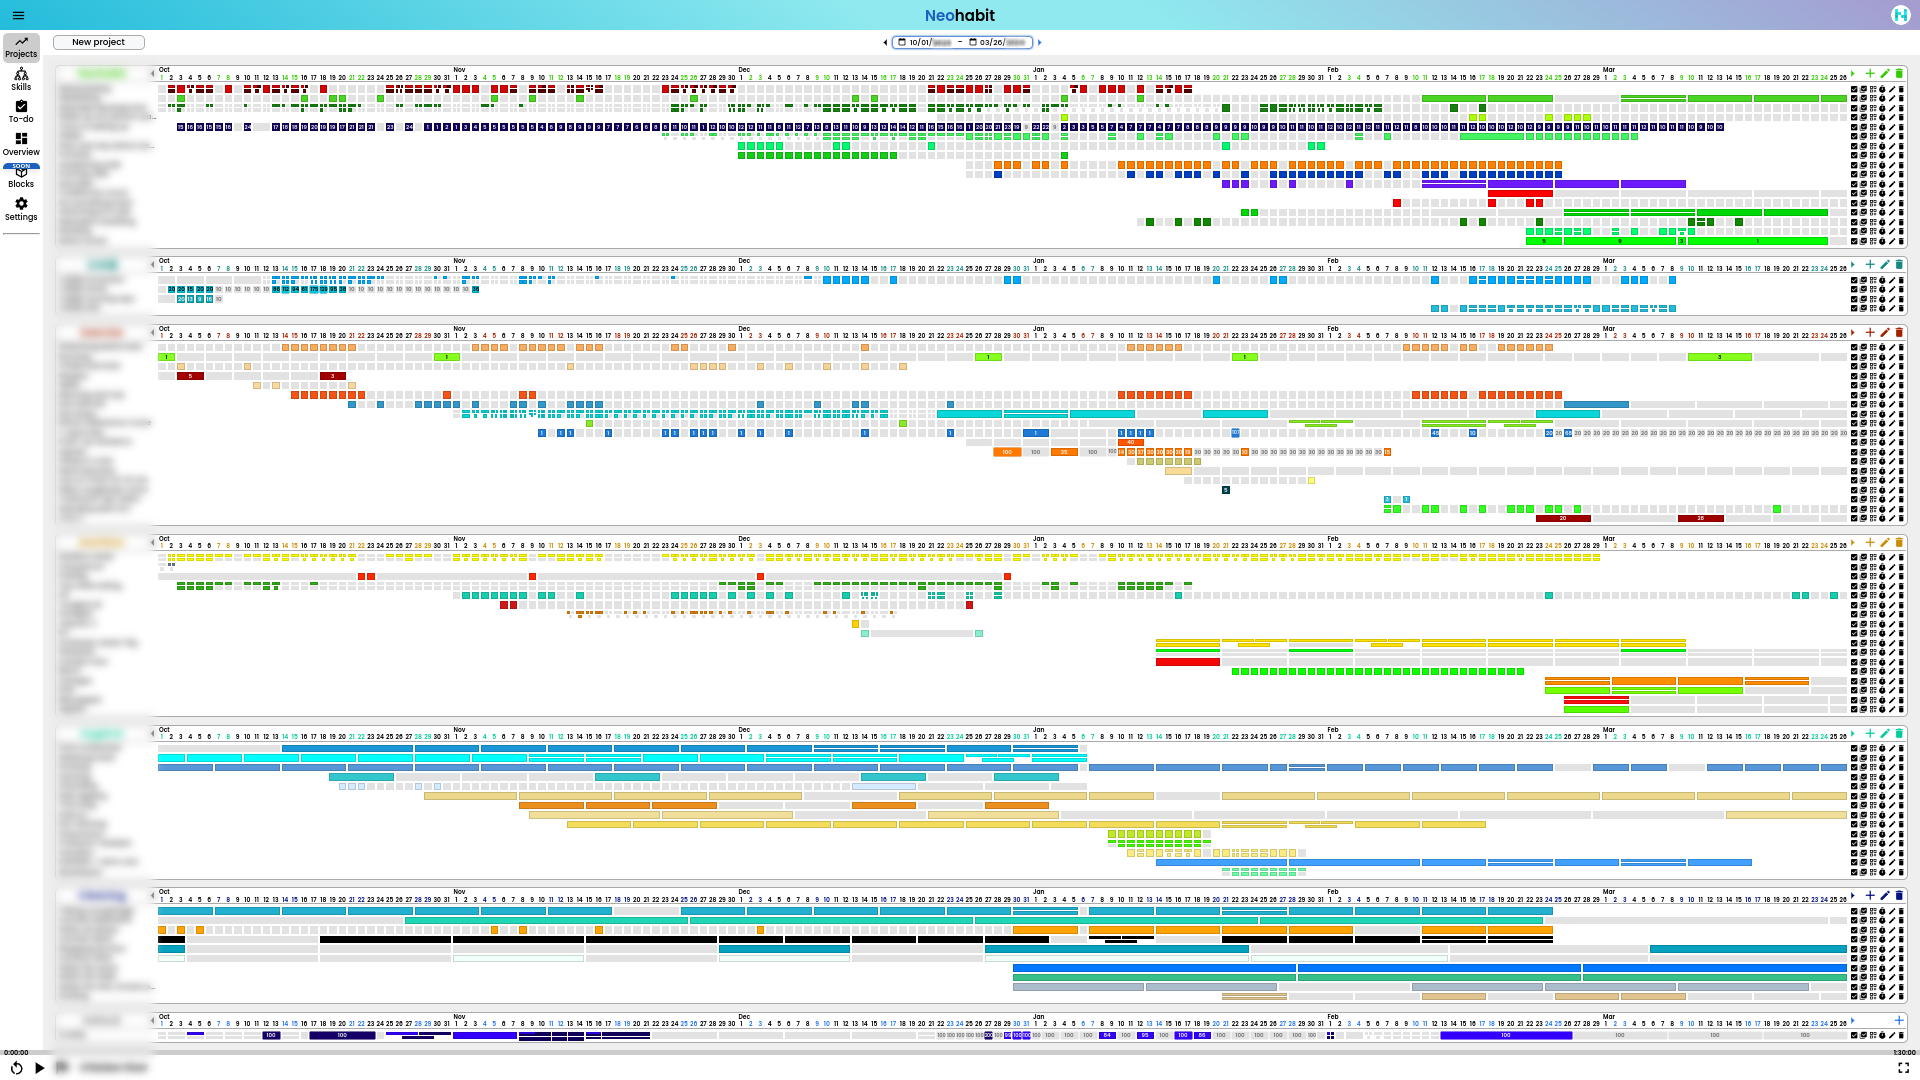Edit the sixth project with the blue pencil

pyautogui.click(x=1885, y=895)
